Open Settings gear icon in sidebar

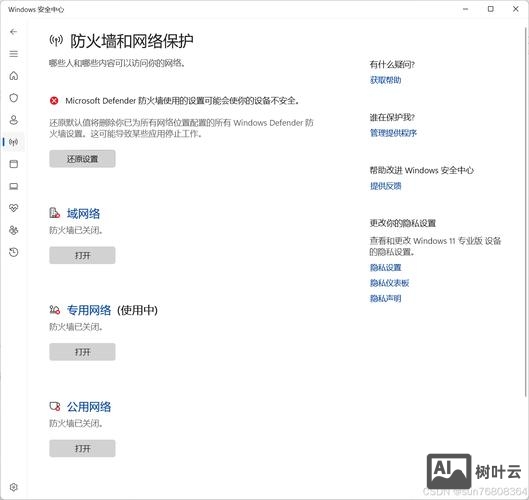pos(13,487)
